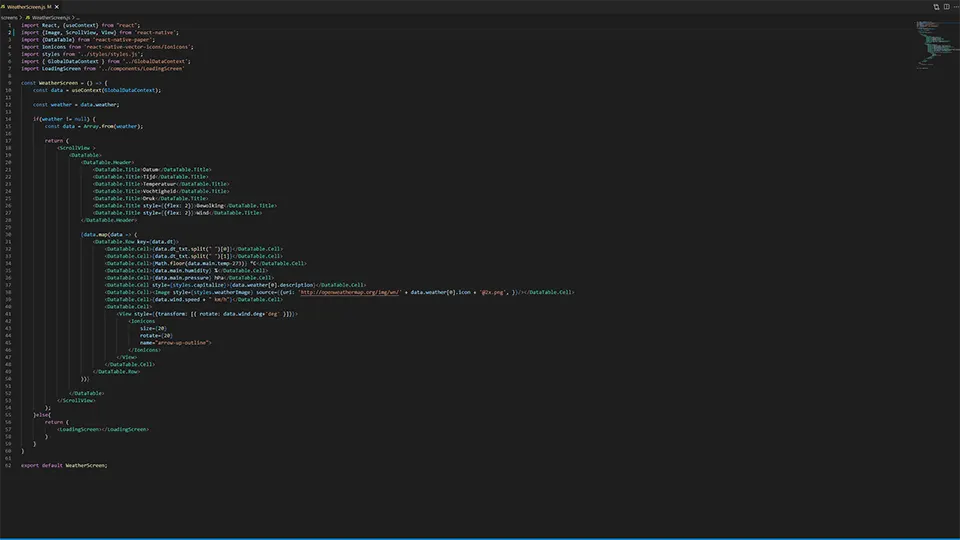Click the 'arrow-up-outline' name string
Screen dimensions: 960x540
click(x=182, y=343)
